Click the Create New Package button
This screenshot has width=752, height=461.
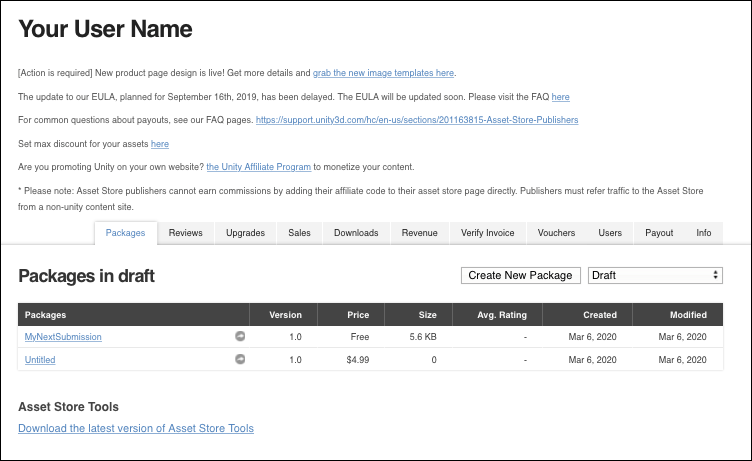click(x=520, y=275)
